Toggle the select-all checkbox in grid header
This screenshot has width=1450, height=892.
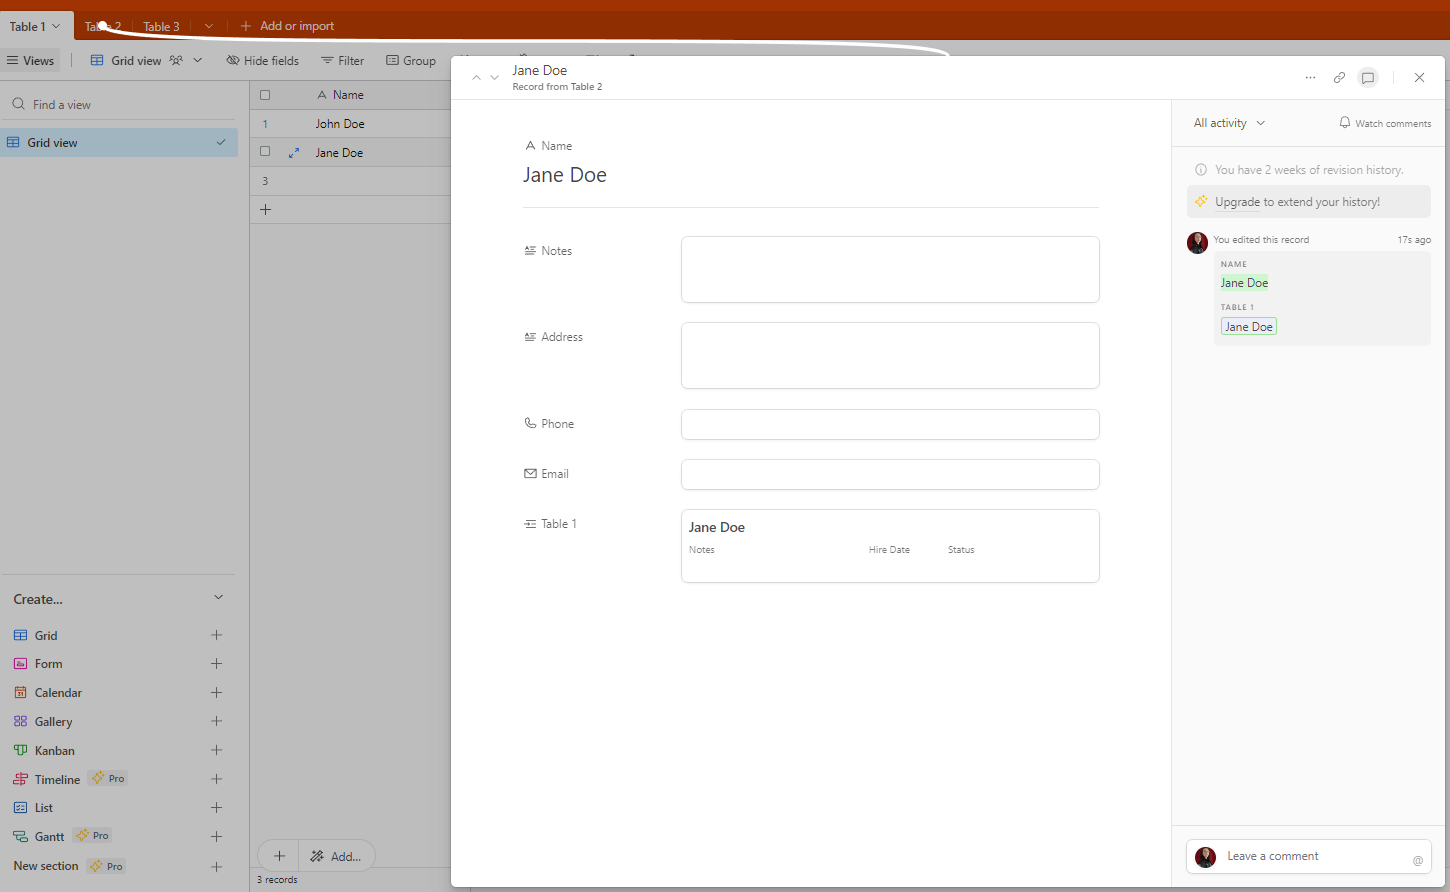click(x=265, y=95)
